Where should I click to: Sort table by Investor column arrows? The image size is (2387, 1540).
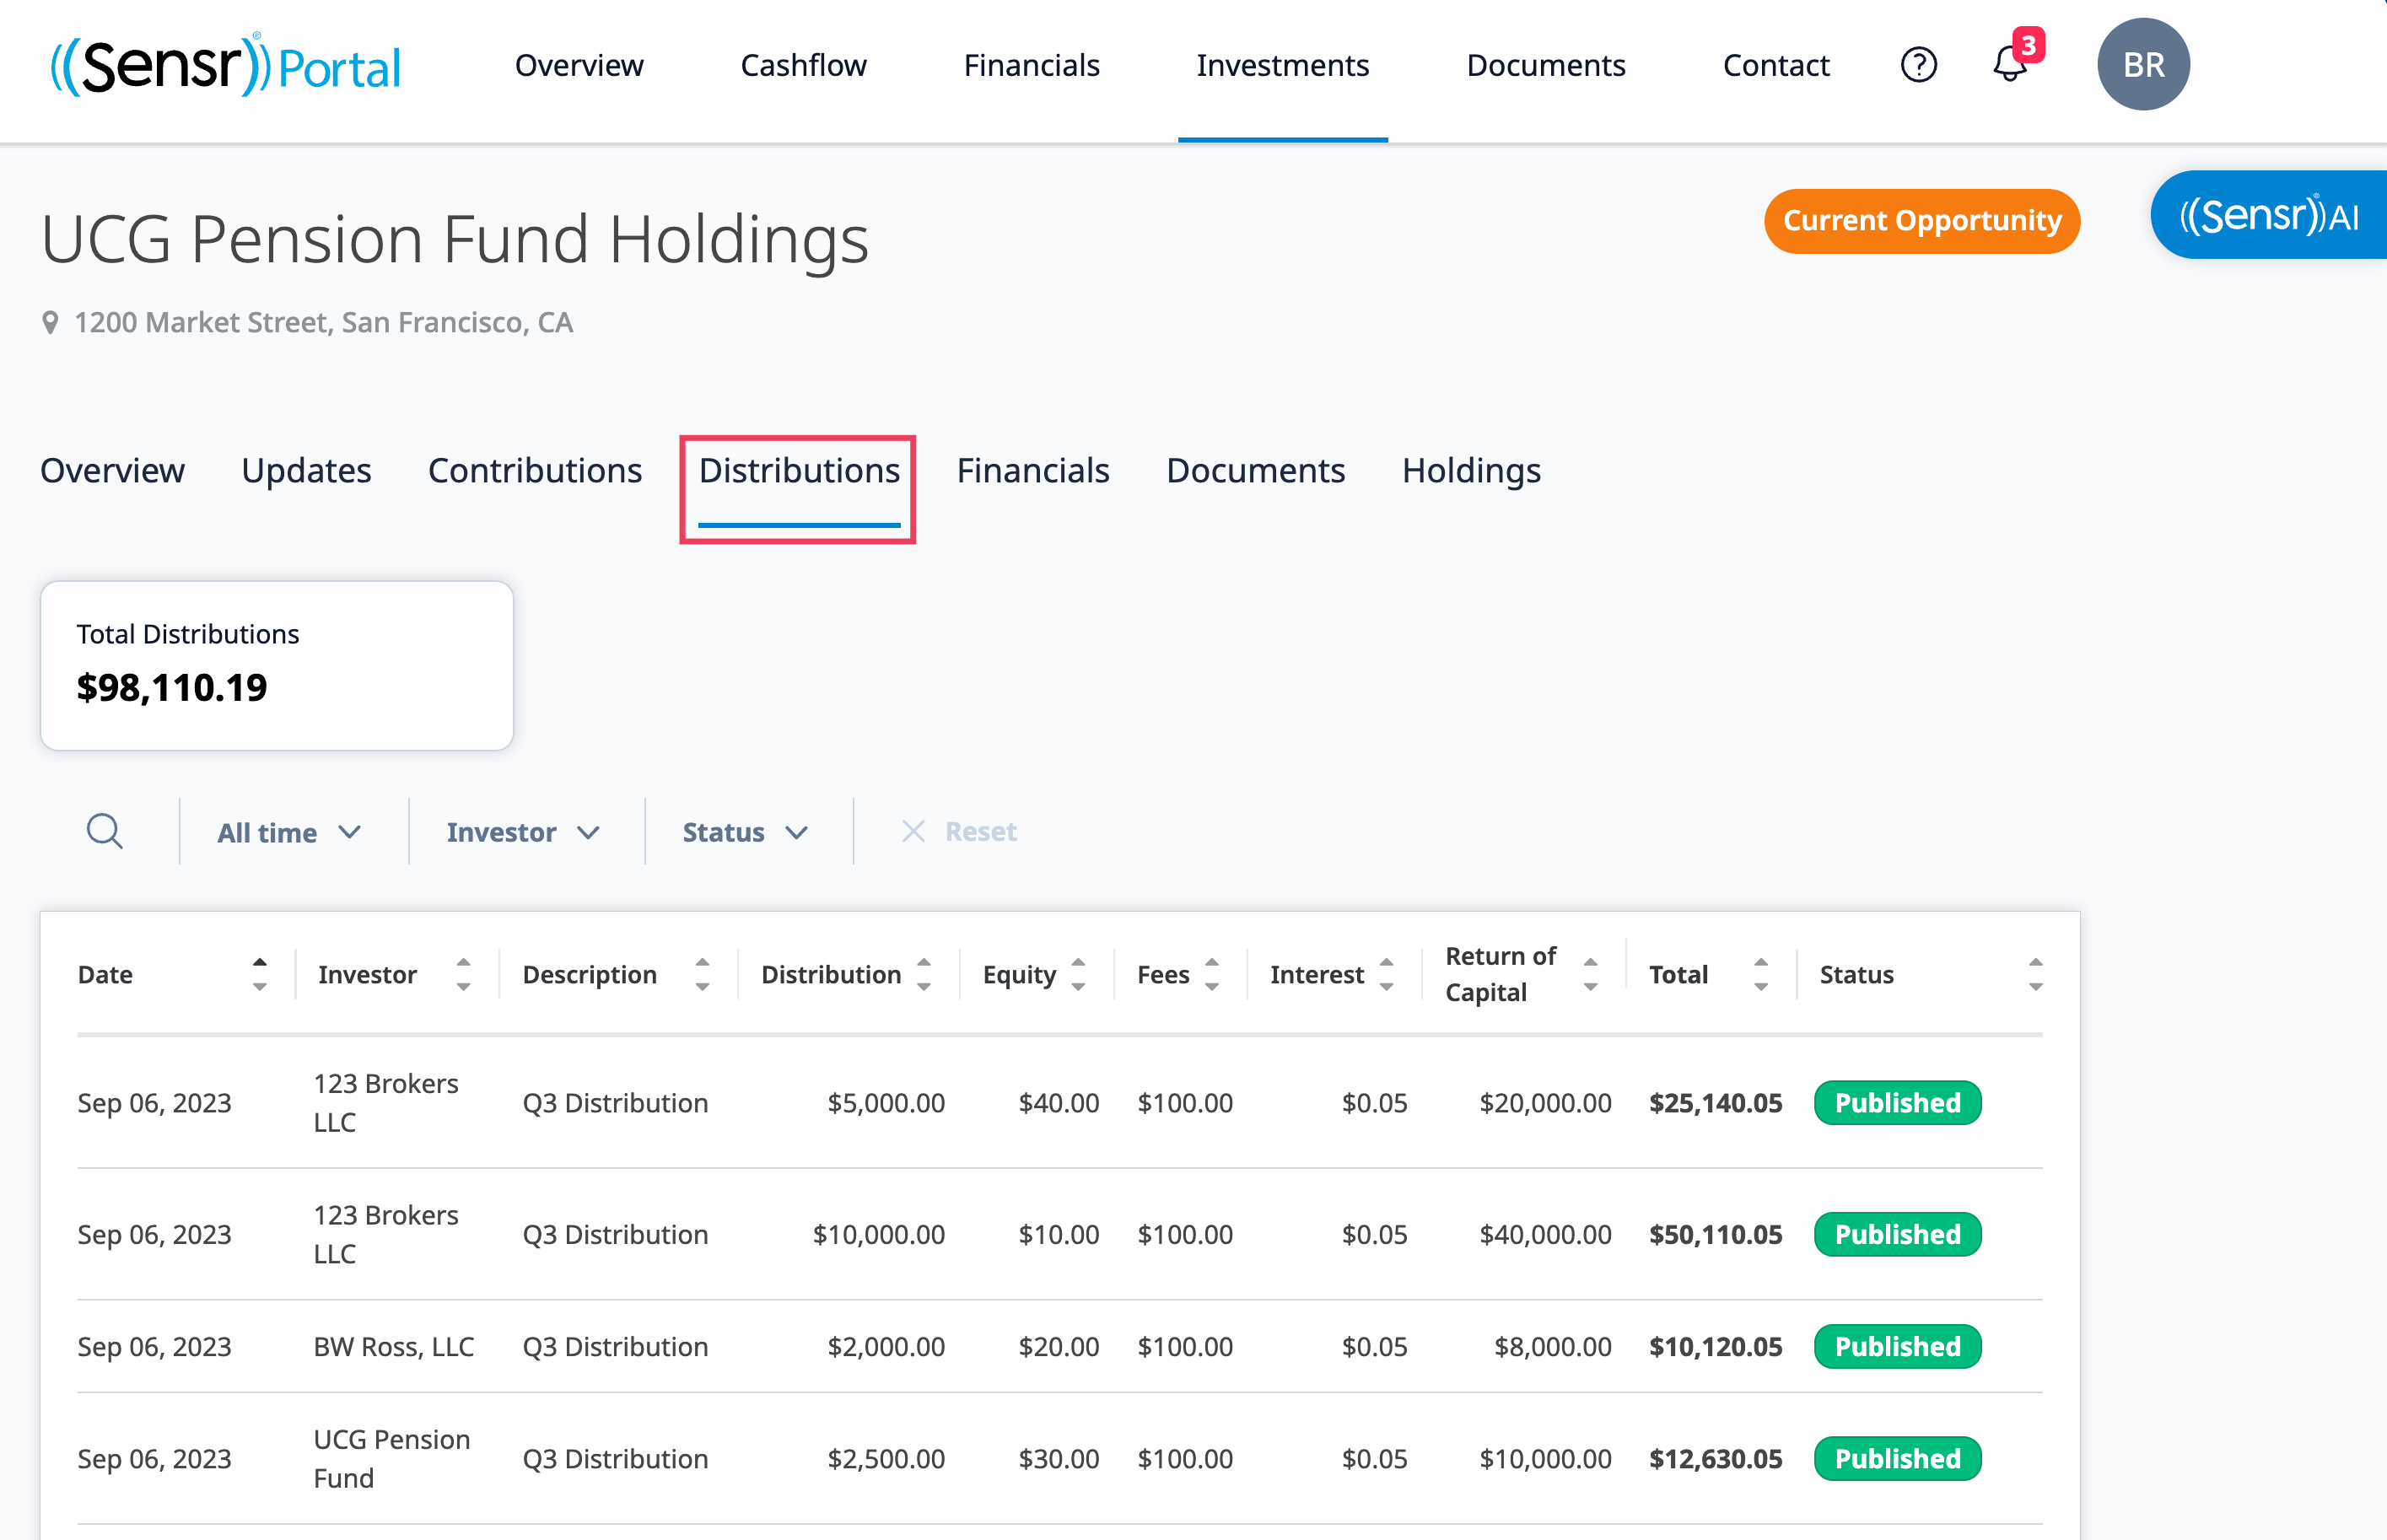(463, 974)
